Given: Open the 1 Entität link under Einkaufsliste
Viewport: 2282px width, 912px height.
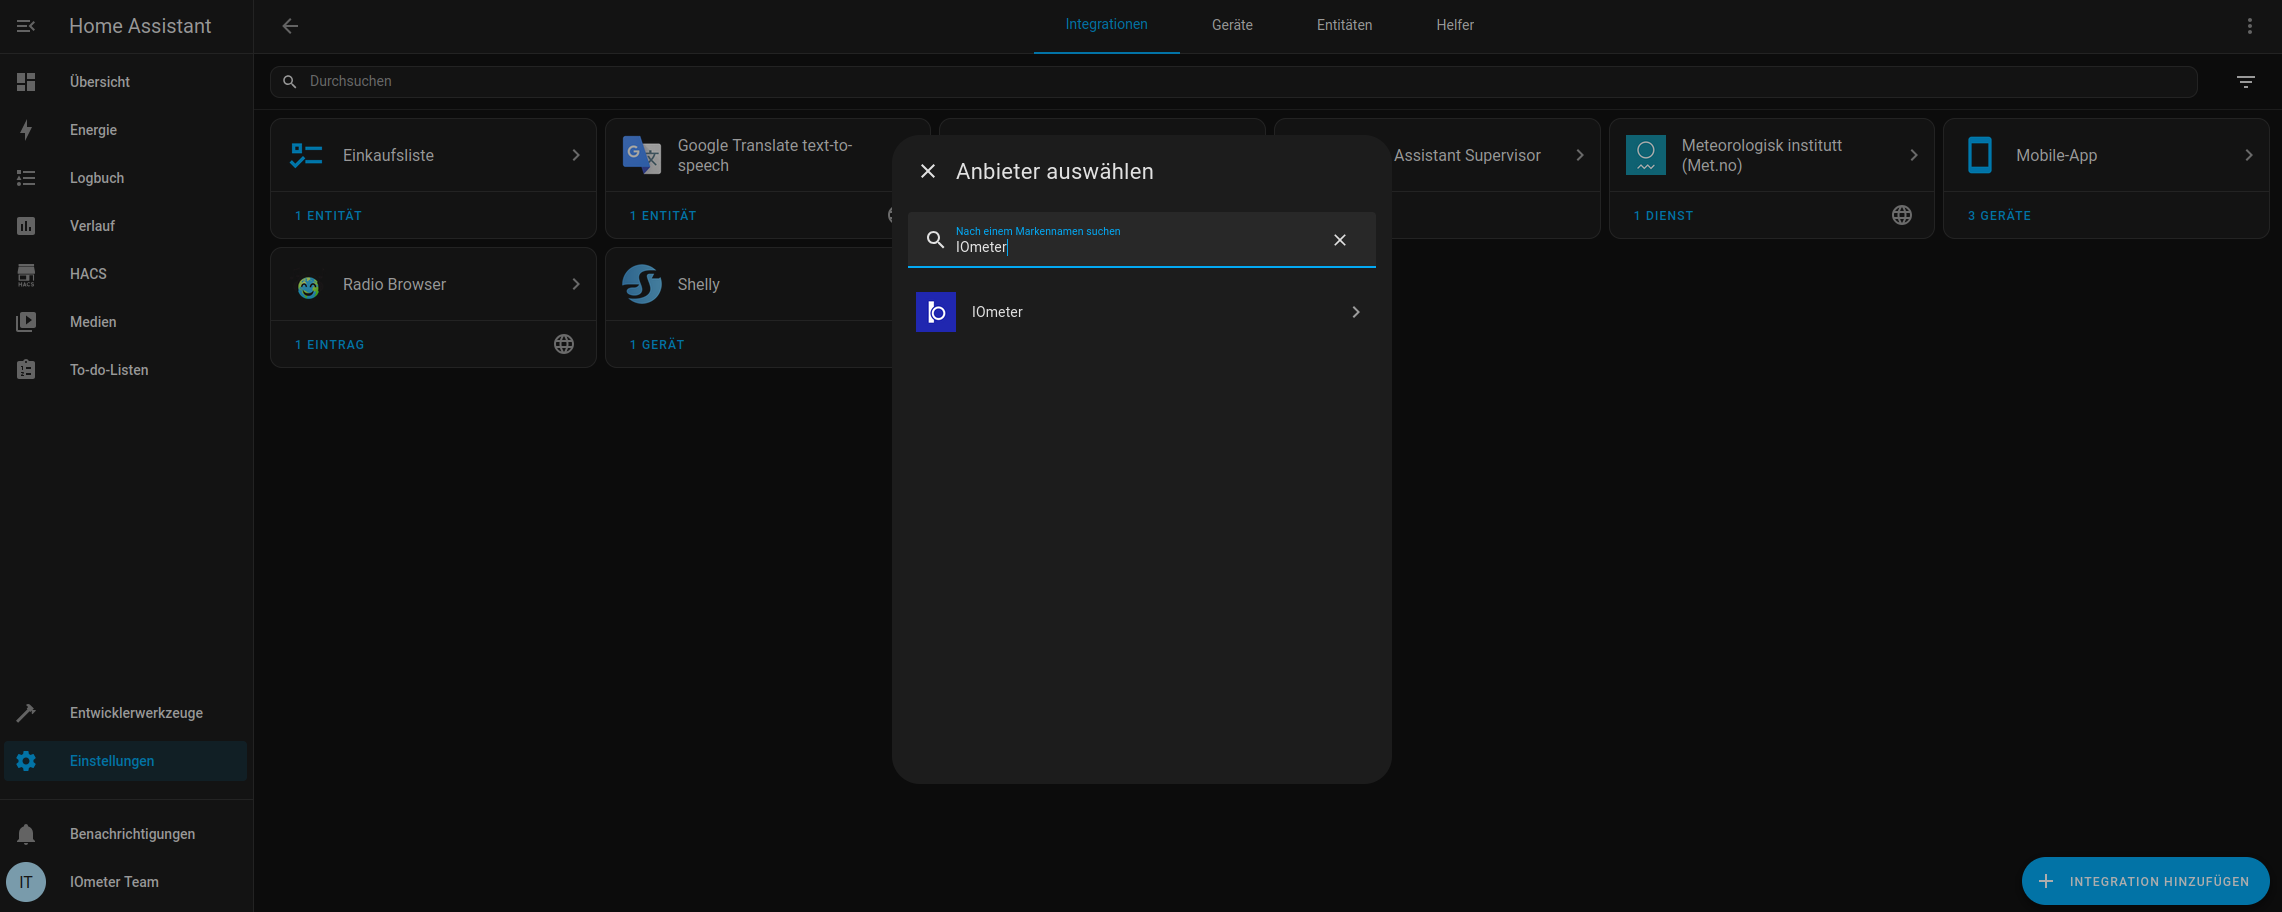Looking at the screenshot, I should coord(328,216).
